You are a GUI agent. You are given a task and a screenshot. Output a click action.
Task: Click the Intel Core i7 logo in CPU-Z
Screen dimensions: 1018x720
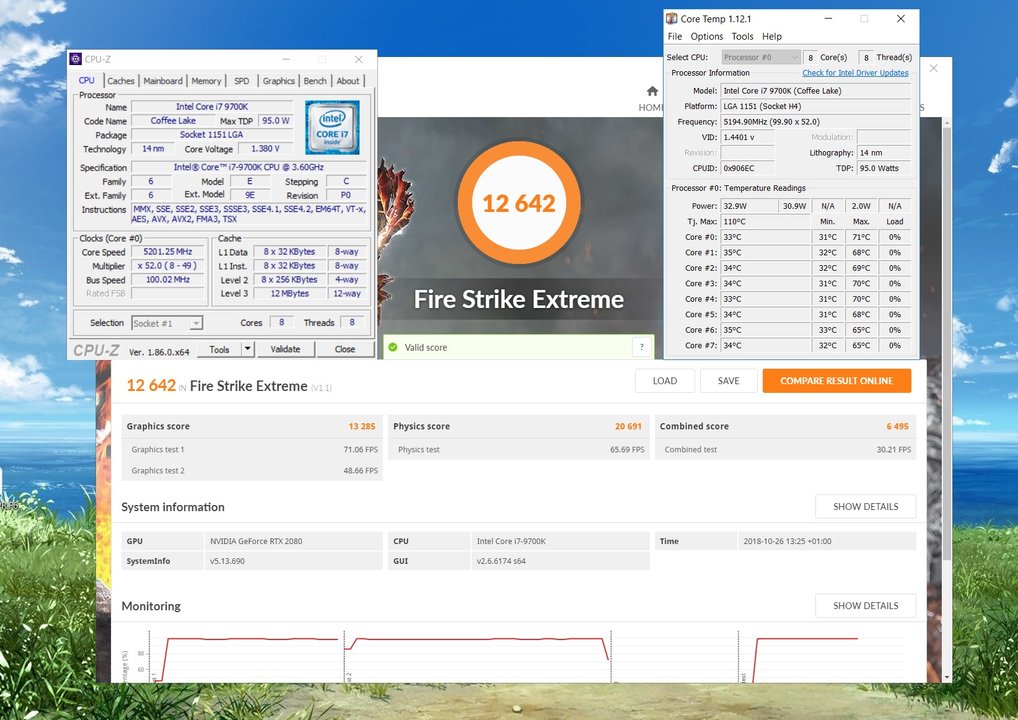point(332,127)
